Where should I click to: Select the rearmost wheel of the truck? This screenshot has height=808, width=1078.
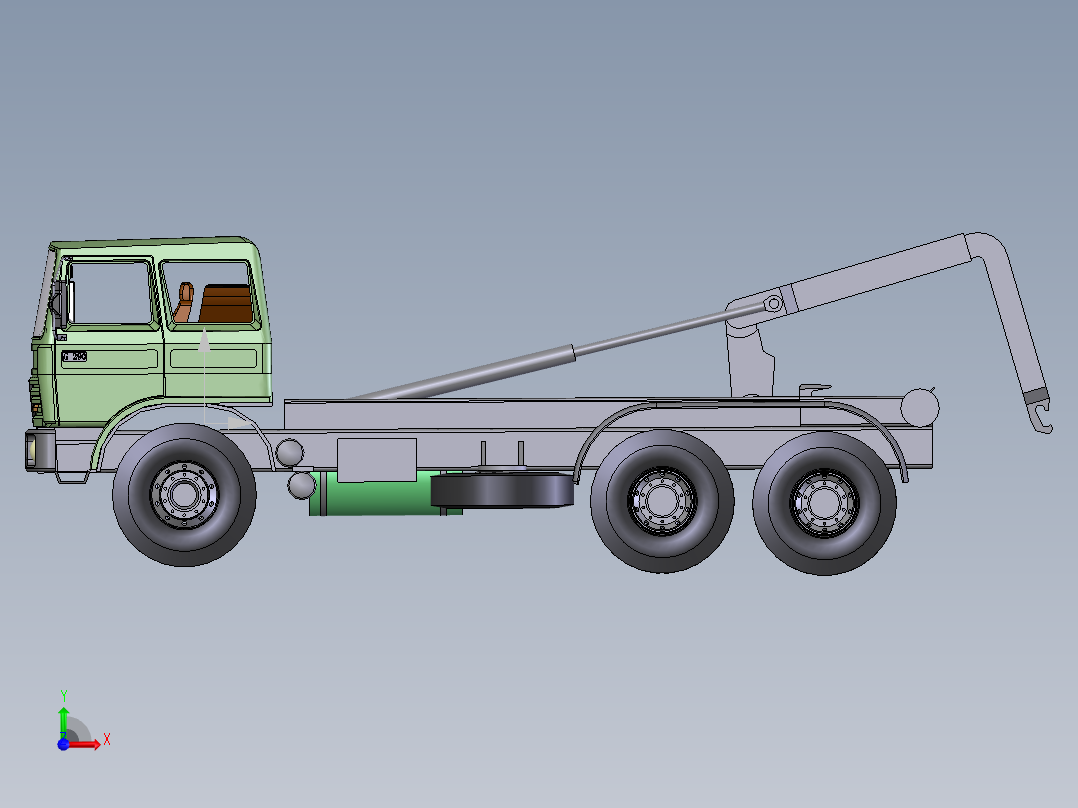[x=824, y=503]
